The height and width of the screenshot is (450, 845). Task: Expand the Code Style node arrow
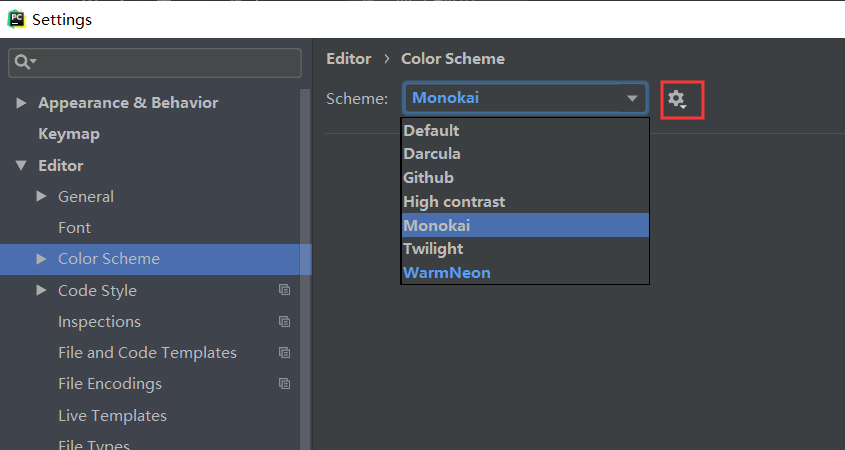tap(41, 290)
